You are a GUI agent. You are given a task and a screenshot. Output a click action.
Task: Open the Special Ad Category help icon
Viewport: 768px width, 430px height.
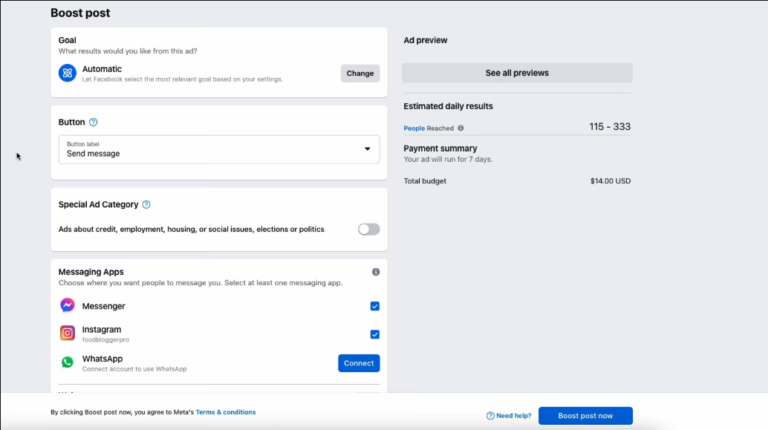(146, 205)
